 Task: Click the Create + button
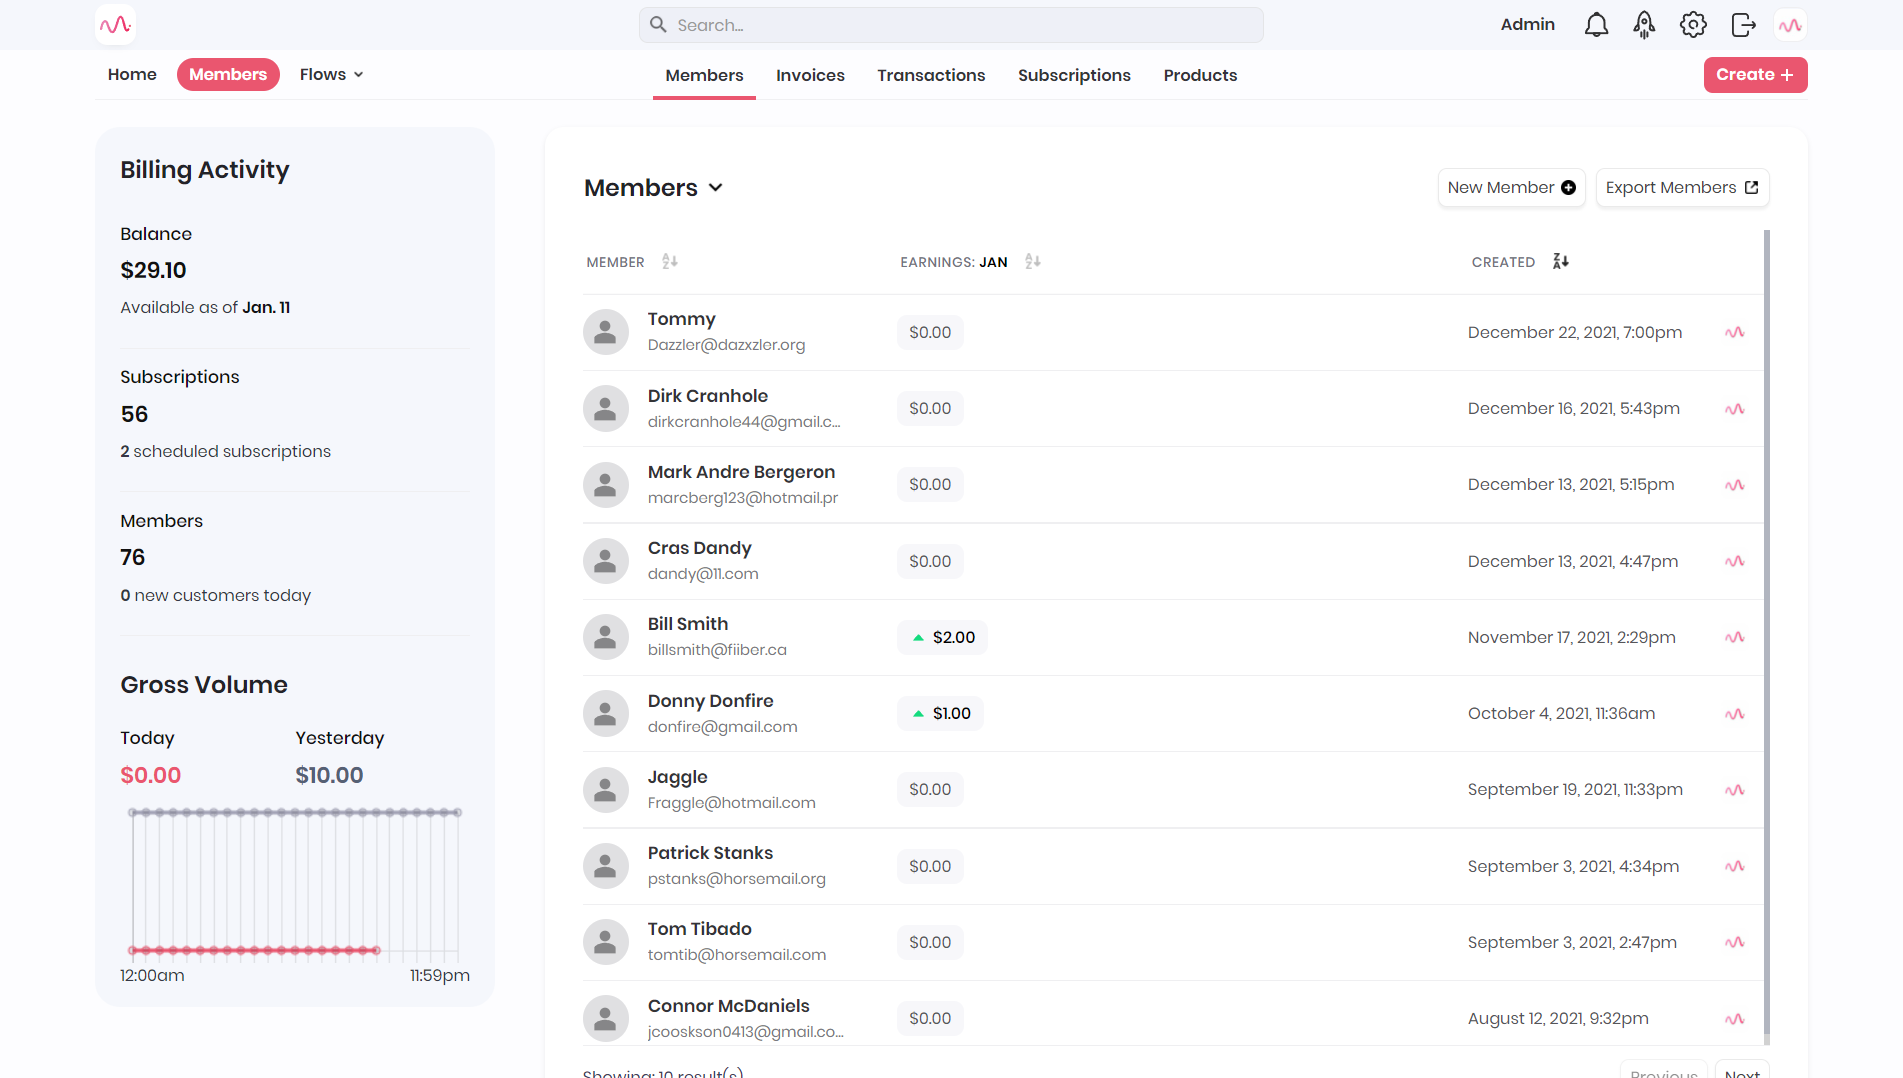coord(1755,75)
